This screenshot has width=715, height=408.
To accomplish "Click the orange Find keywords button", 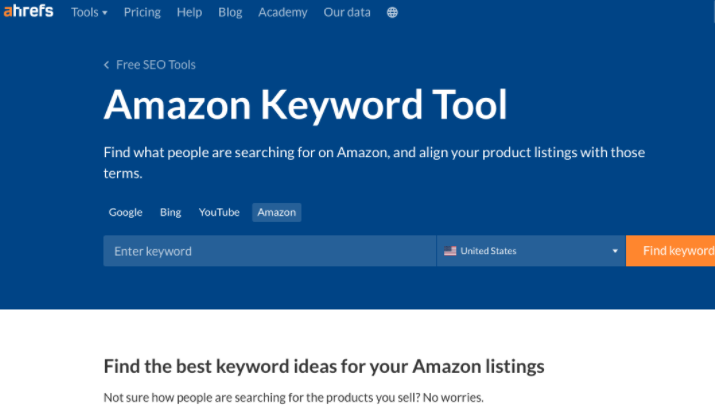I will pyautogui.click(x=670, y=251).
